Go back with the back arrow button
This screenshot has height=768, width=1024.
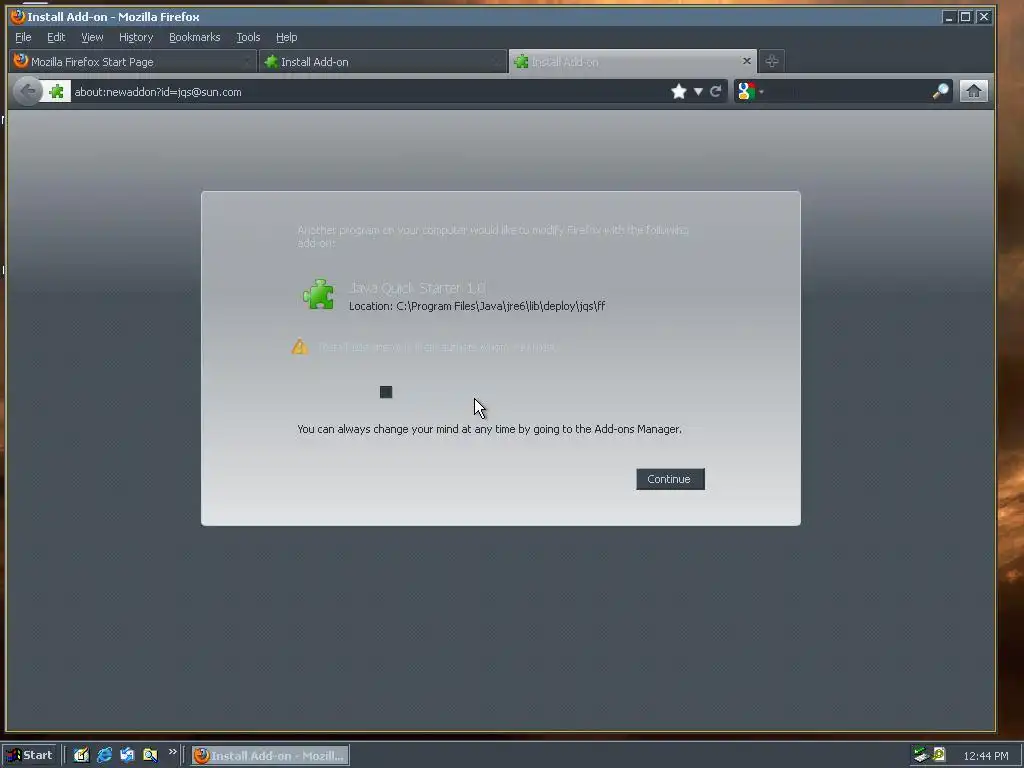coord(27,91)
